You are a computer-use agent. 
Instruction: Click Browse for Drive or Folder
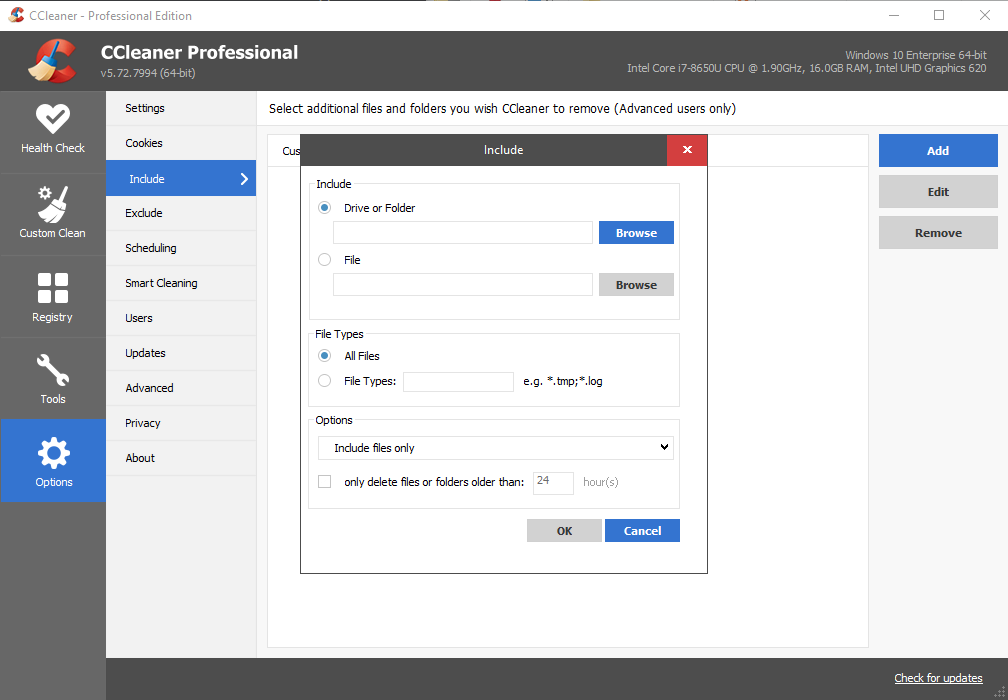(636, 233)
